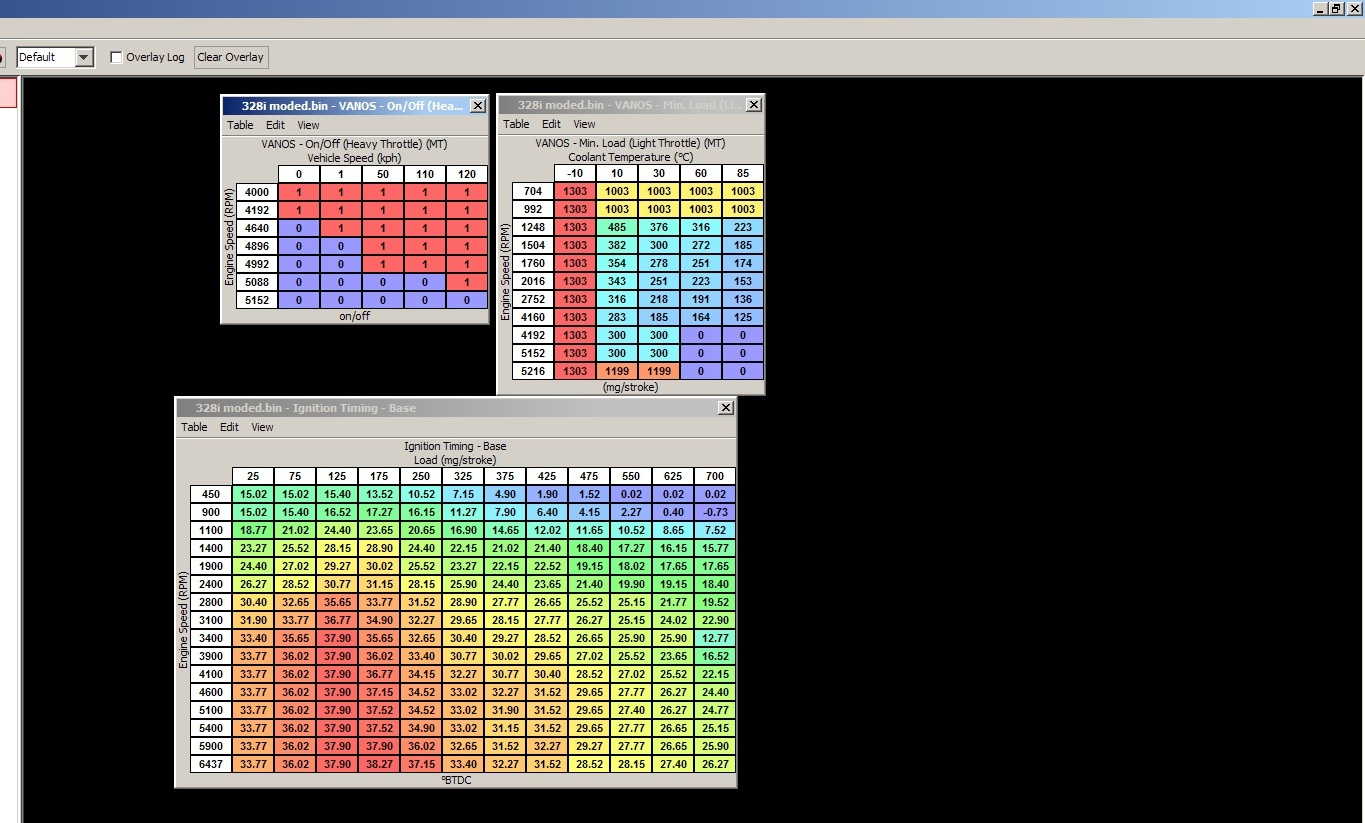Open View menu in VANOS On/Off window
The image size is (1365, 823).
pyautogui.click(x=308, y=125)
